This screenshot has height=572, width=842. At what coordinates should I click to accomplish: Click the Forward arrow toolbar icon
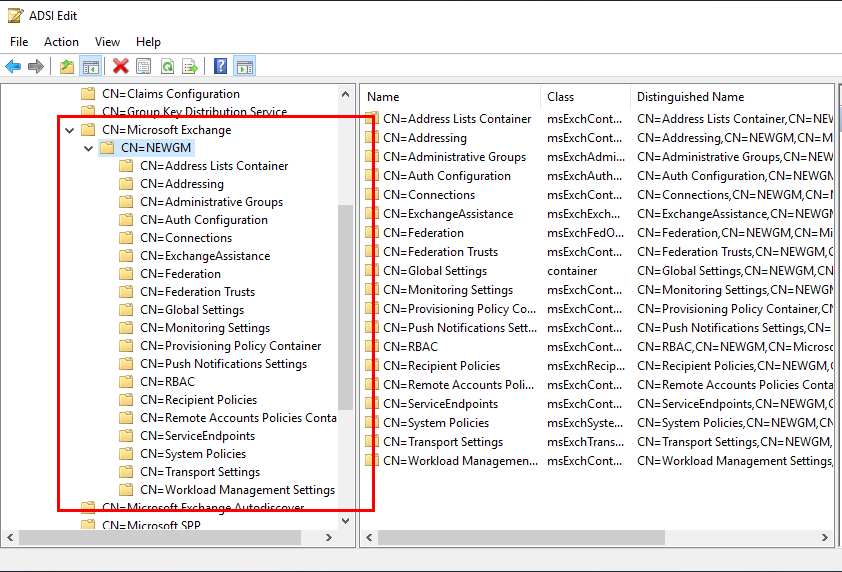coord(35,67)
